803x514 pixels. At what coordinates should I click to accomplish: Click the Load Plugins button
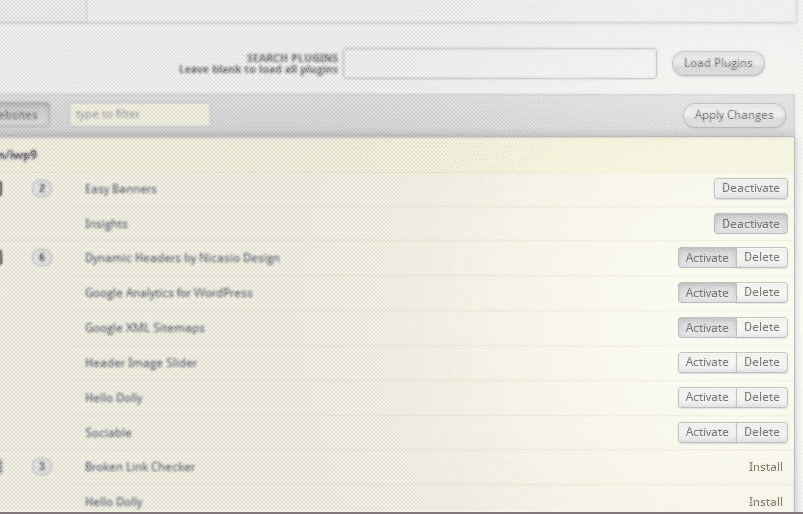coord(717,63)
